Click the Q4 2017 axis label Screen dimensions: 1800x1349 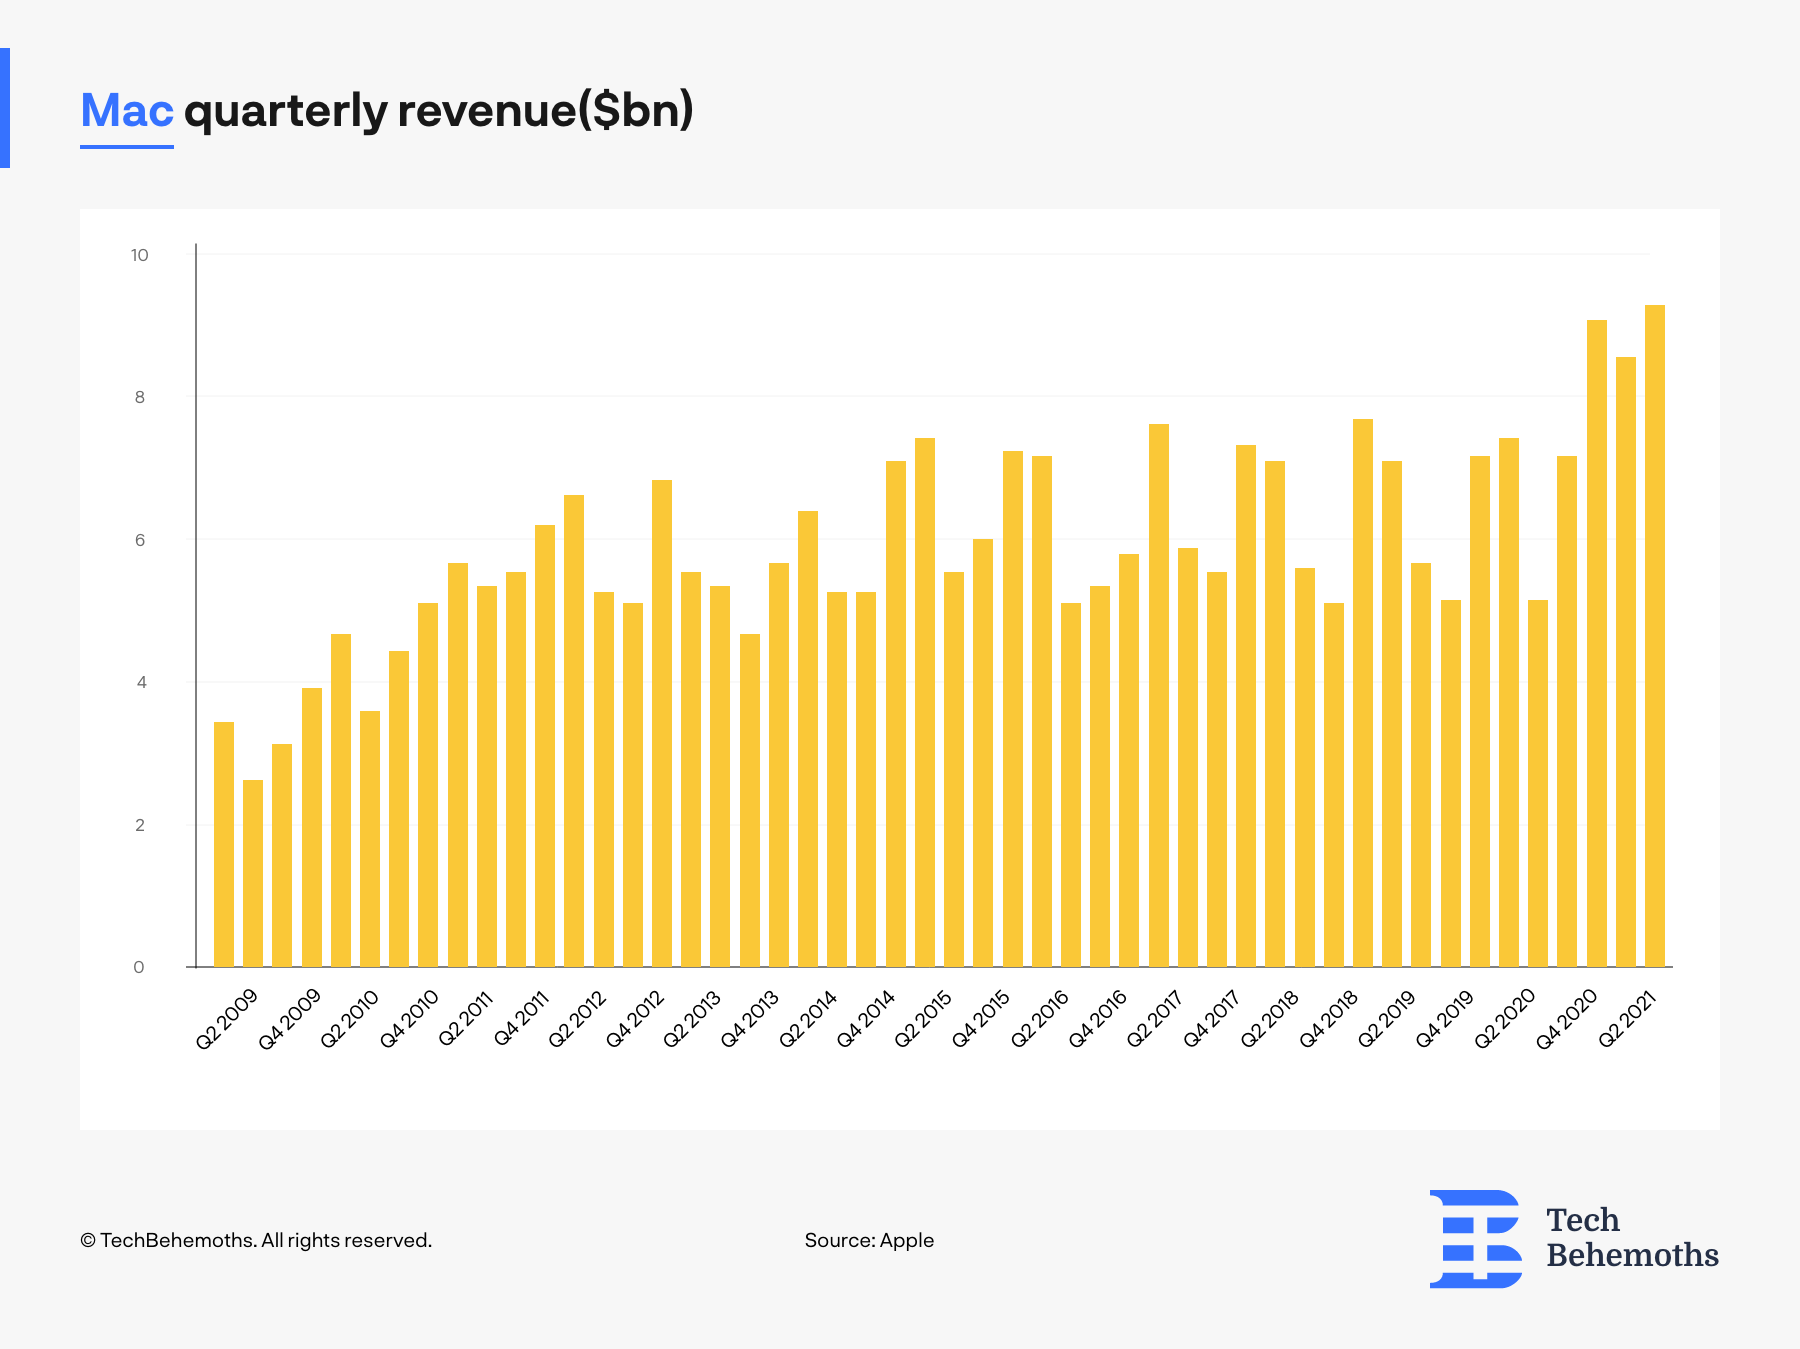click(x=1212, y=1019)
